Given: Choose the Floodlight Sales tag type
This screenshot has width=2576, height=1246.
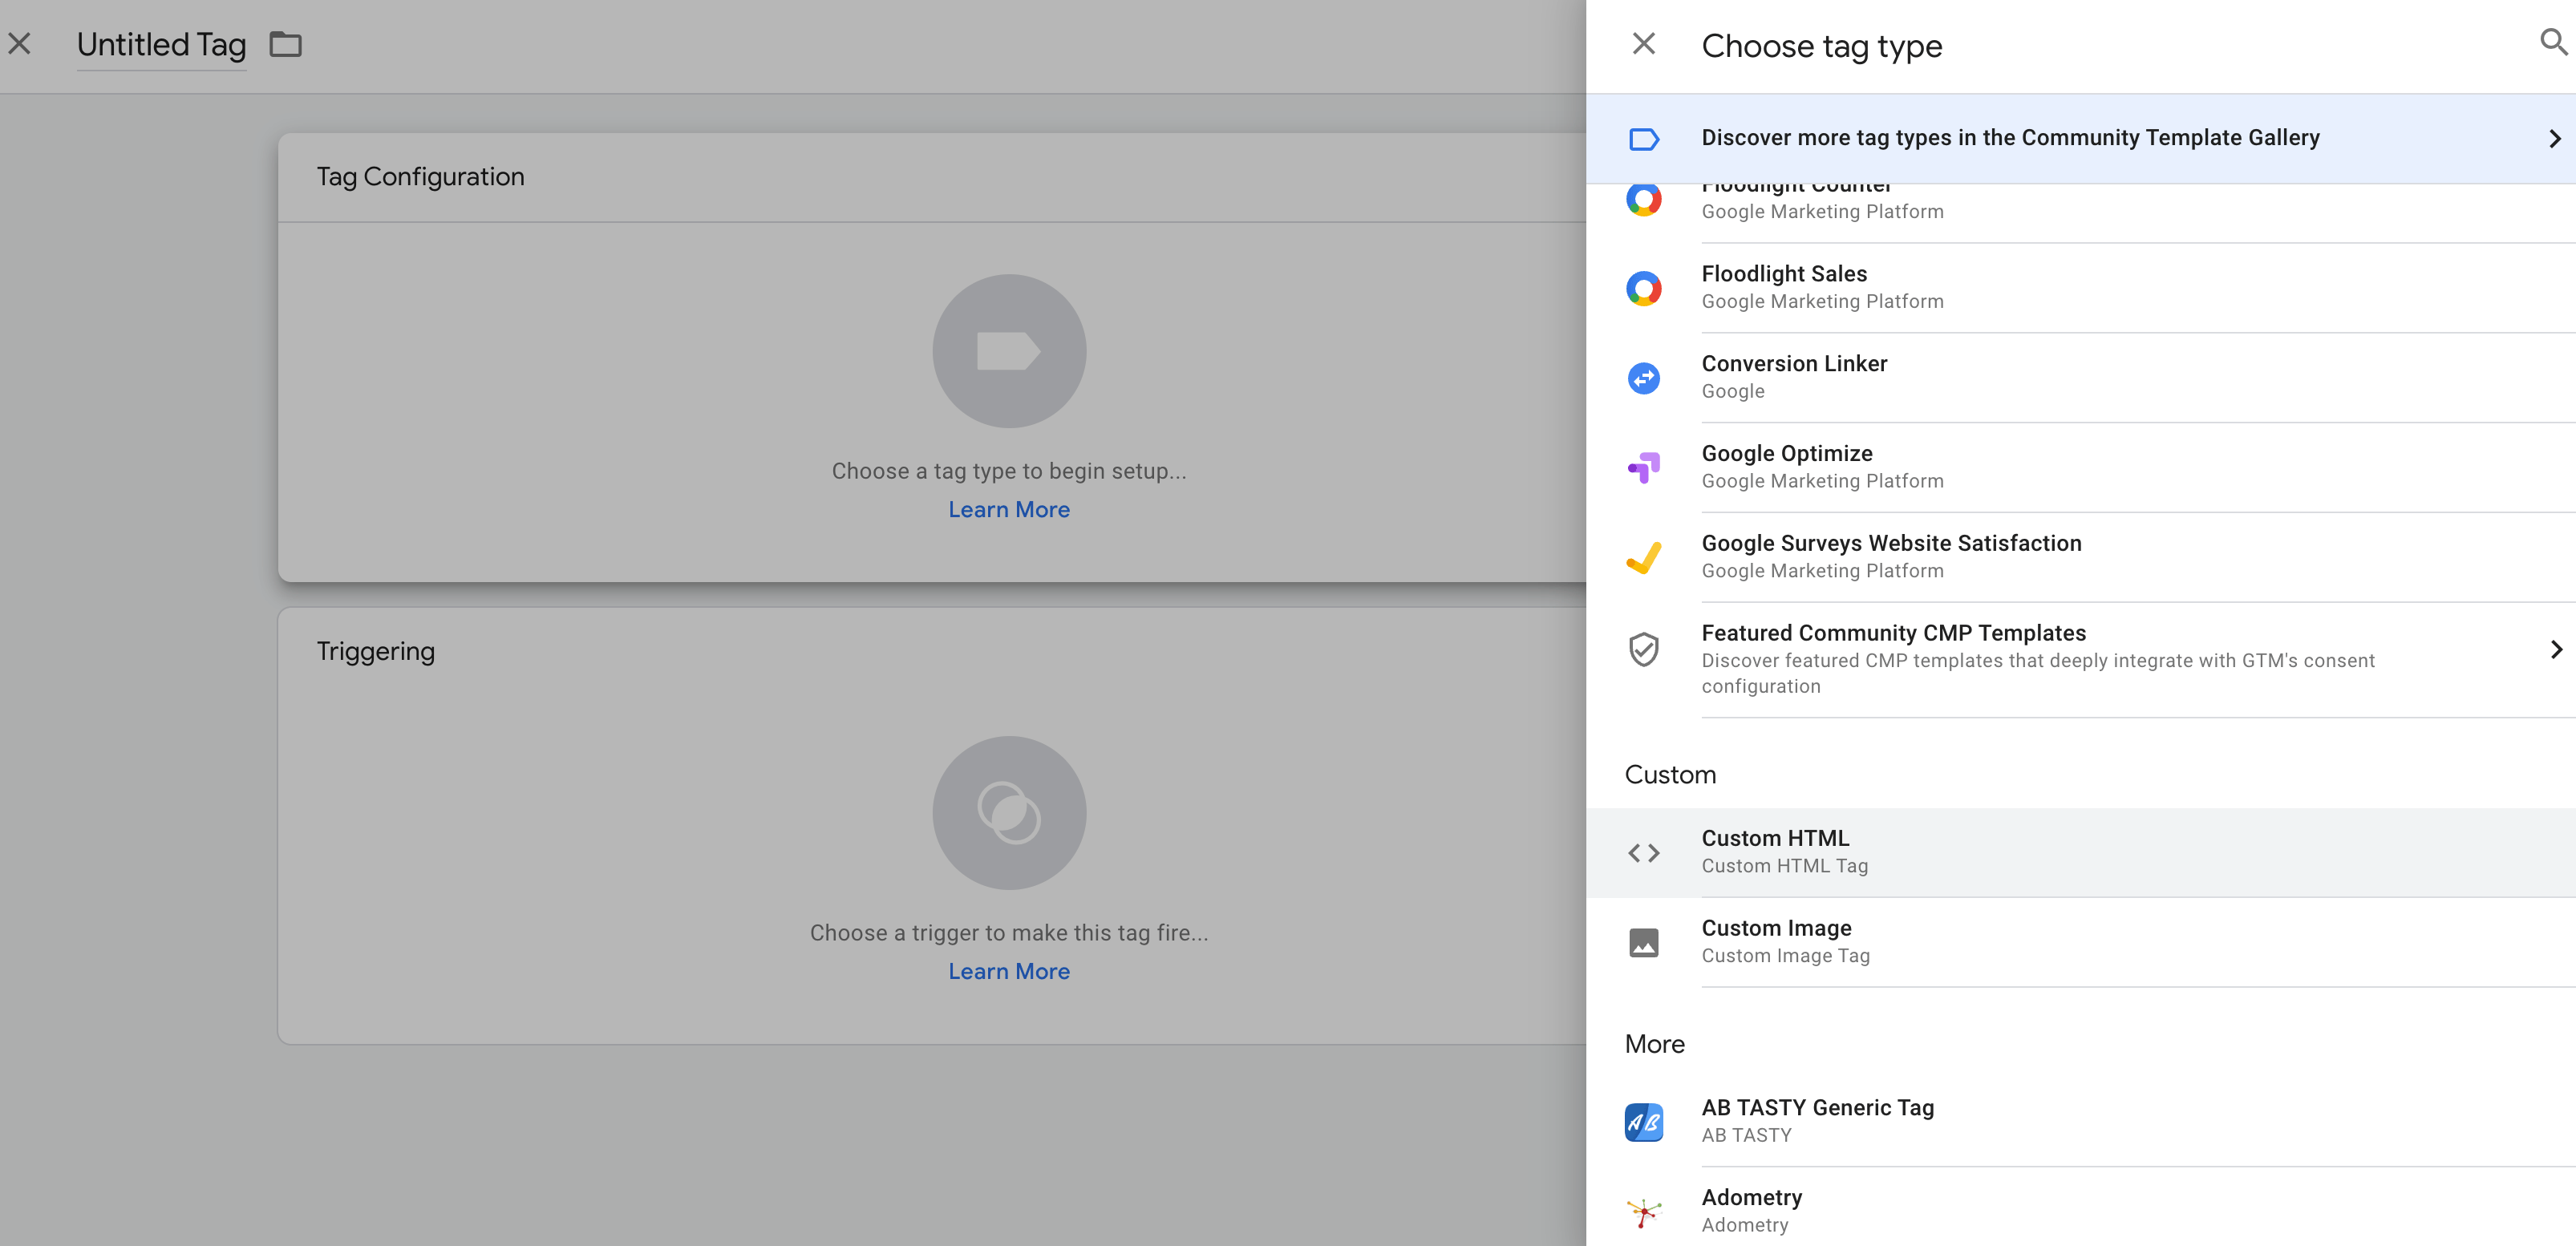Looking at the screenshot, I should click(2081, 288).
